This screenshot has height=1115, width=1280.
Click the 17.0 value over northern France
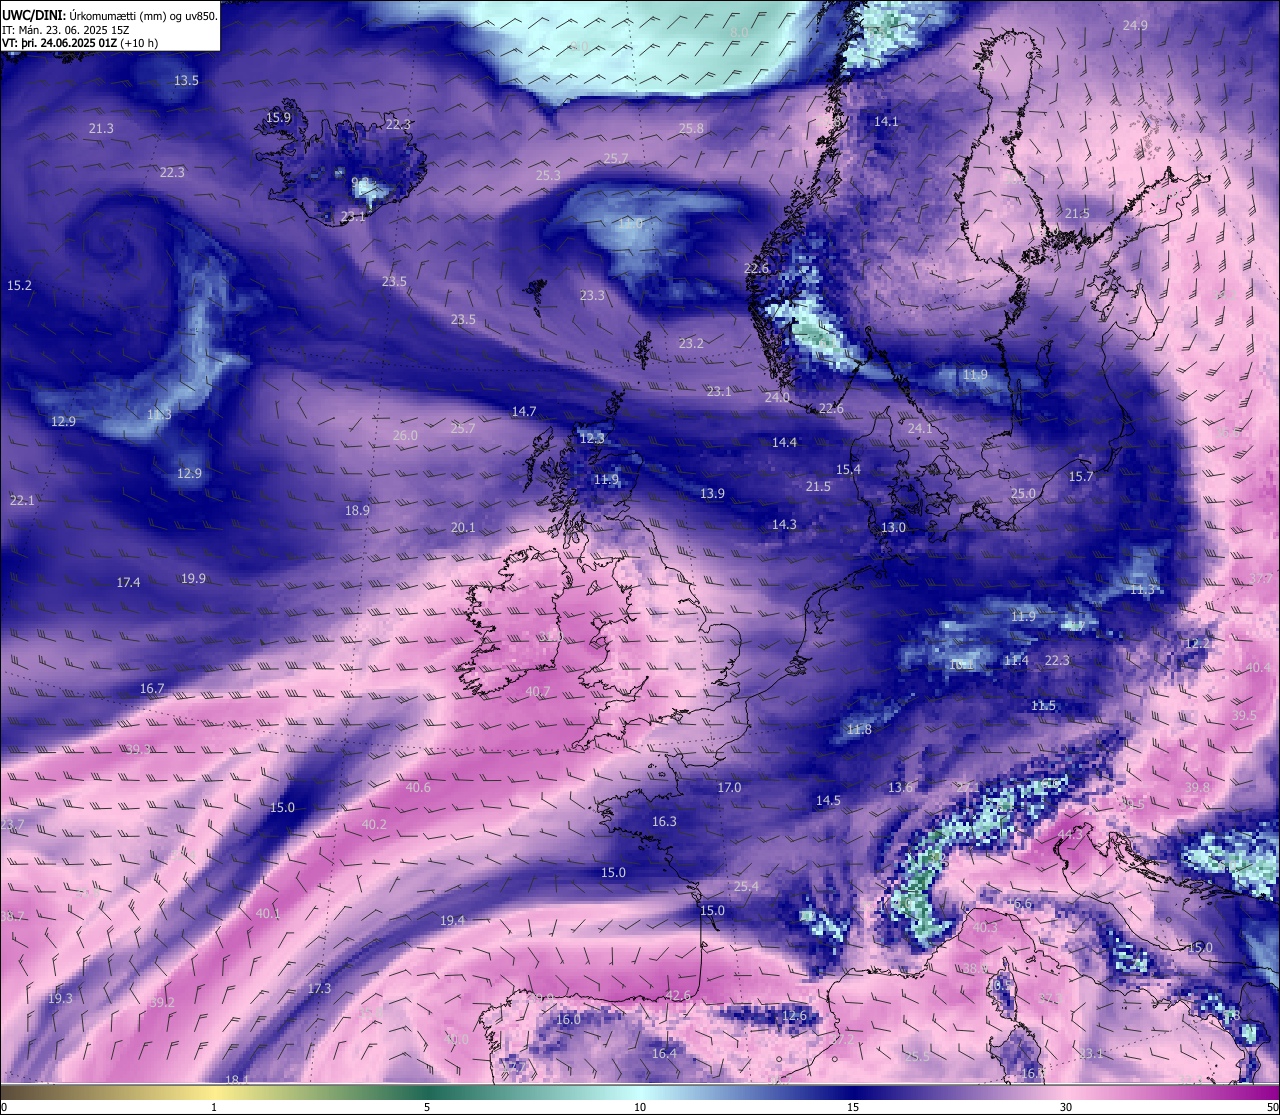729,788
